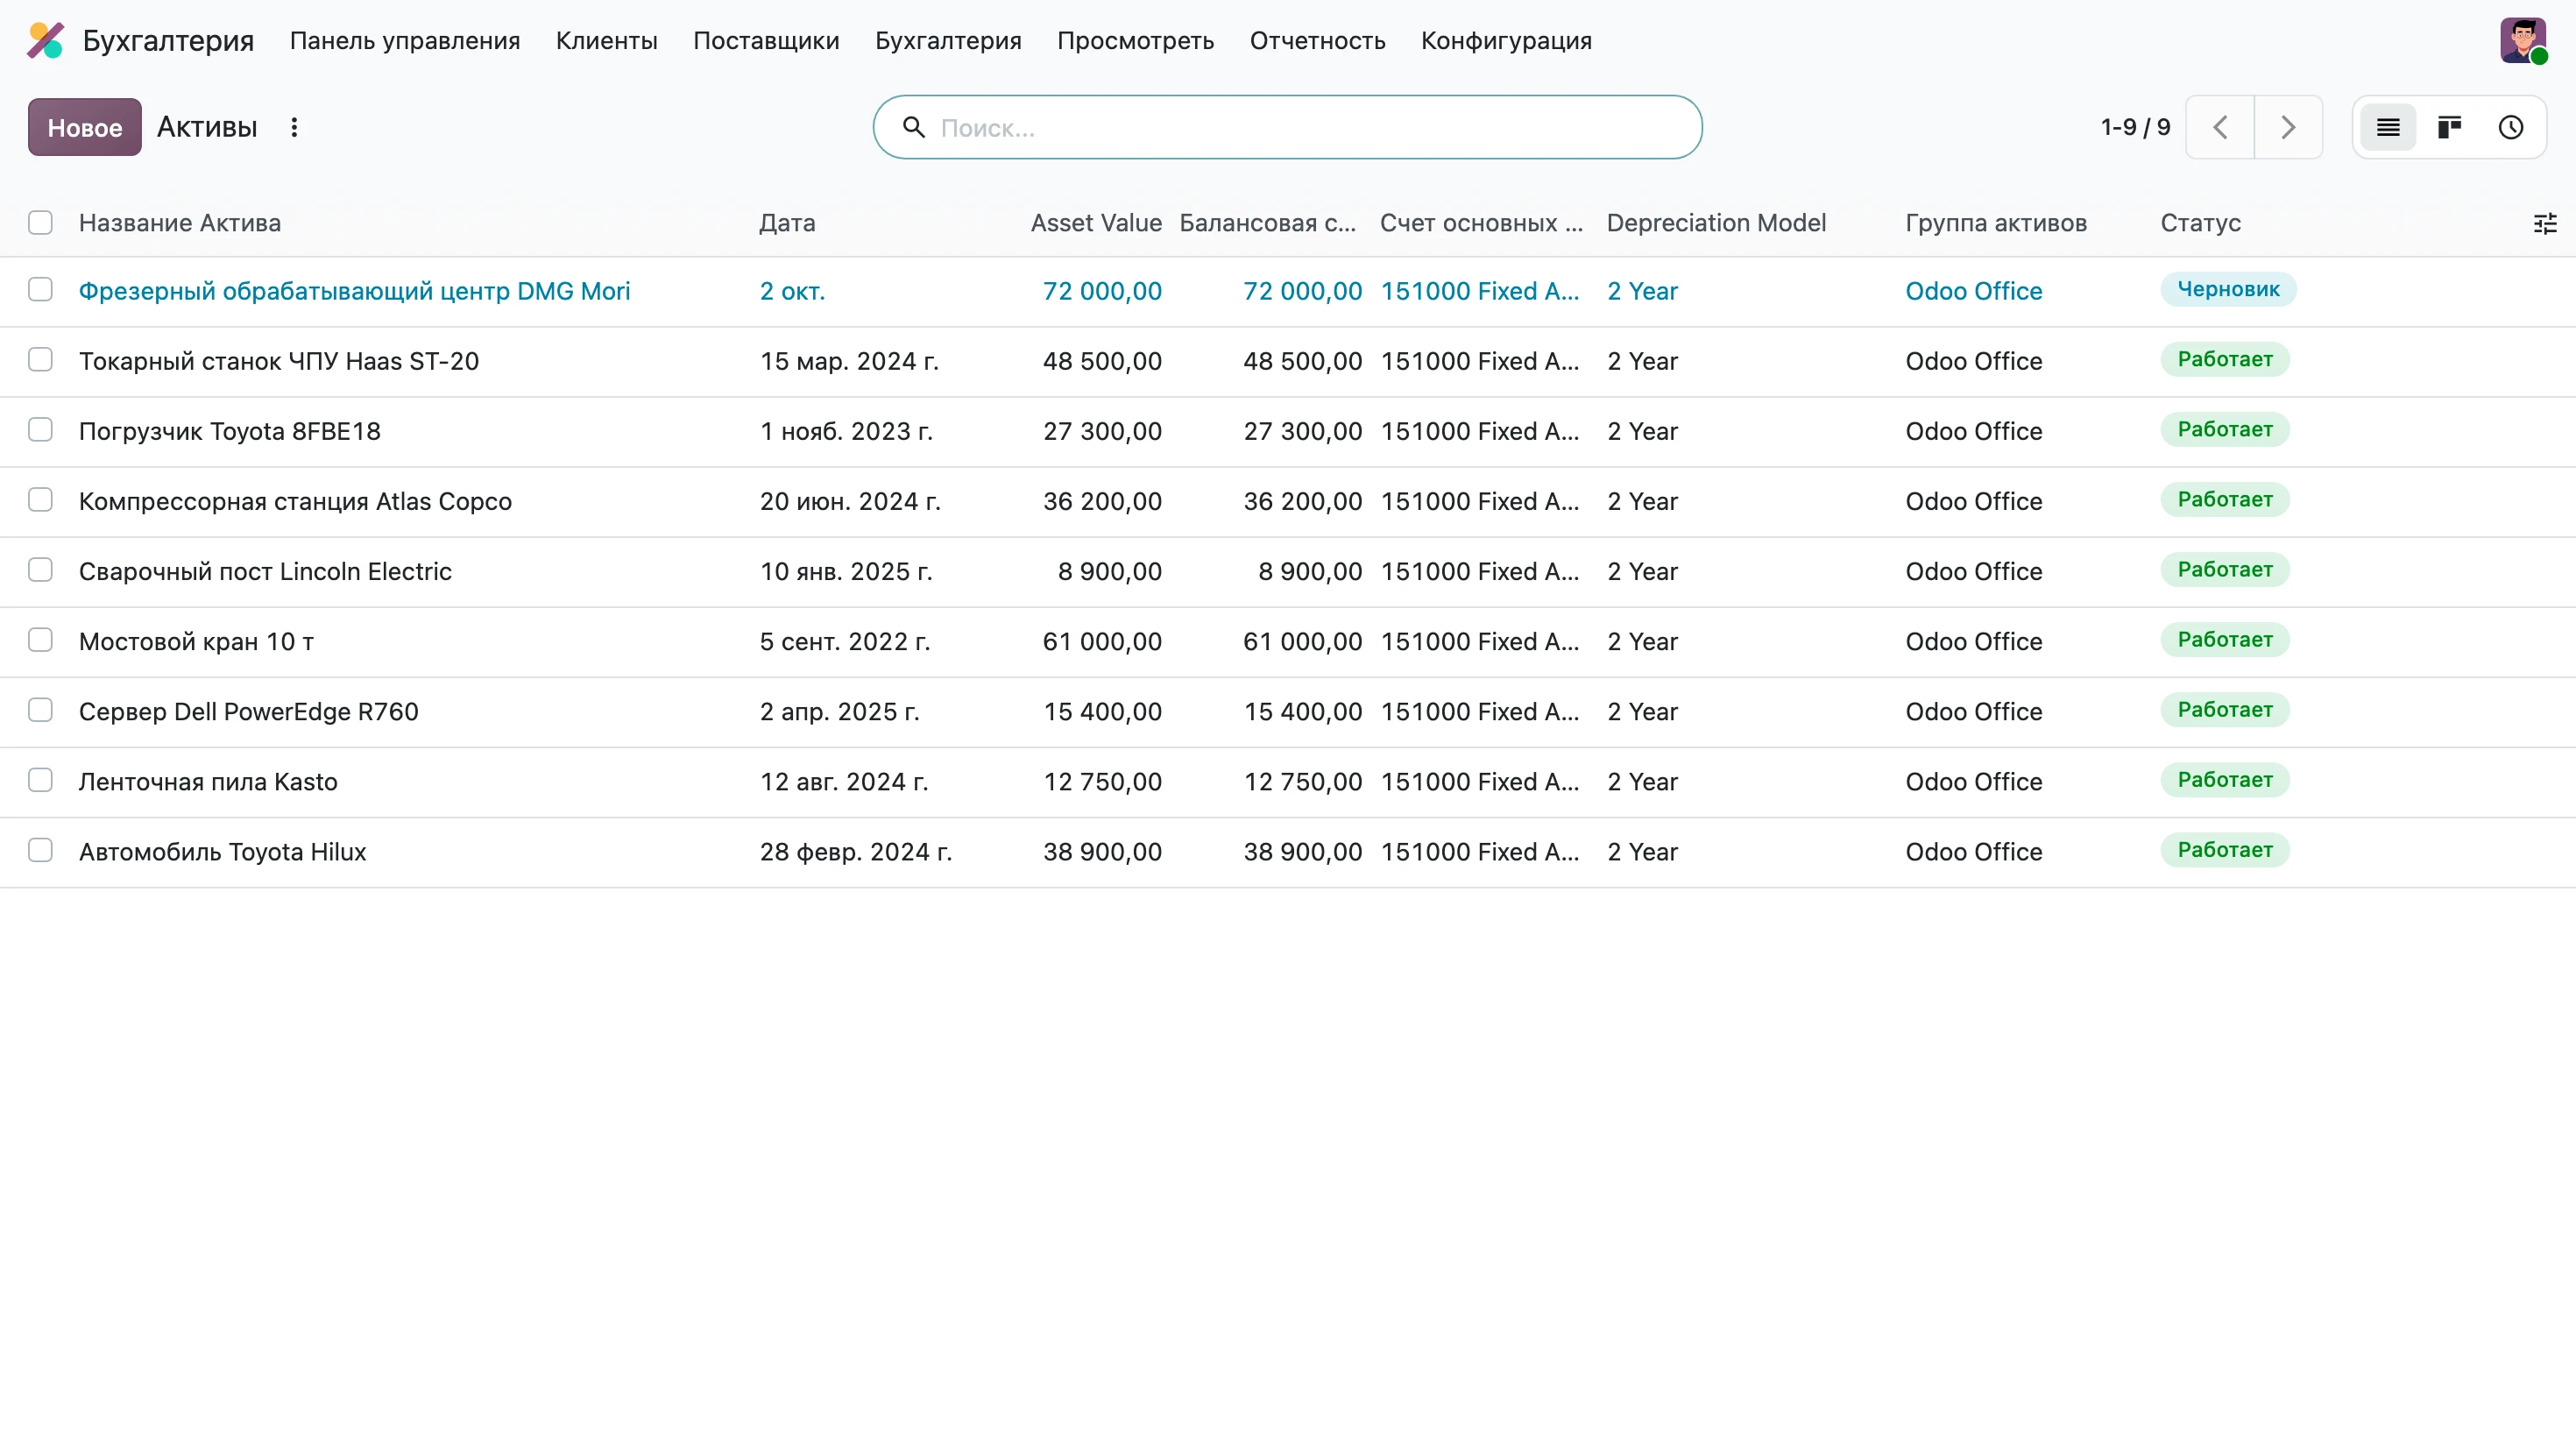
Task: Tick checkbox for Фрезерный обрабатывающий центр DMG Mori
Action: click(x=40, y=290)
